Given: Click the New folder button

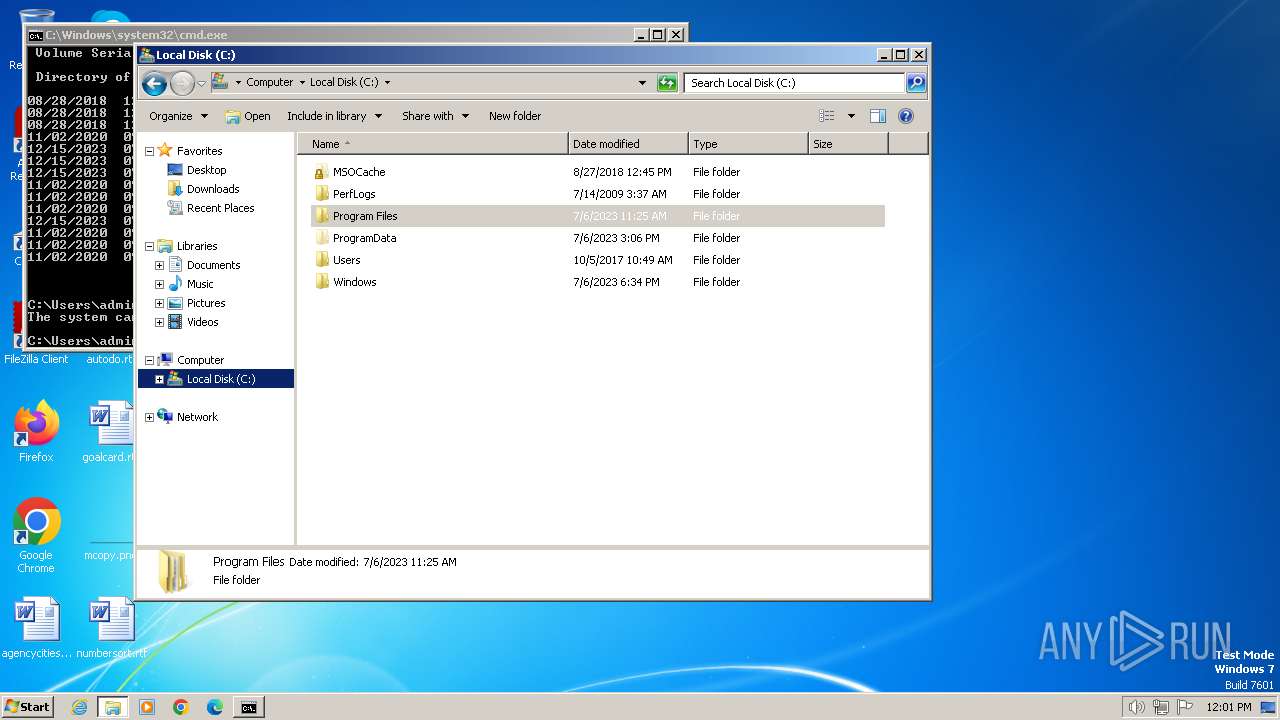Looking at the screenshot, I should click(x=515, y=116).
